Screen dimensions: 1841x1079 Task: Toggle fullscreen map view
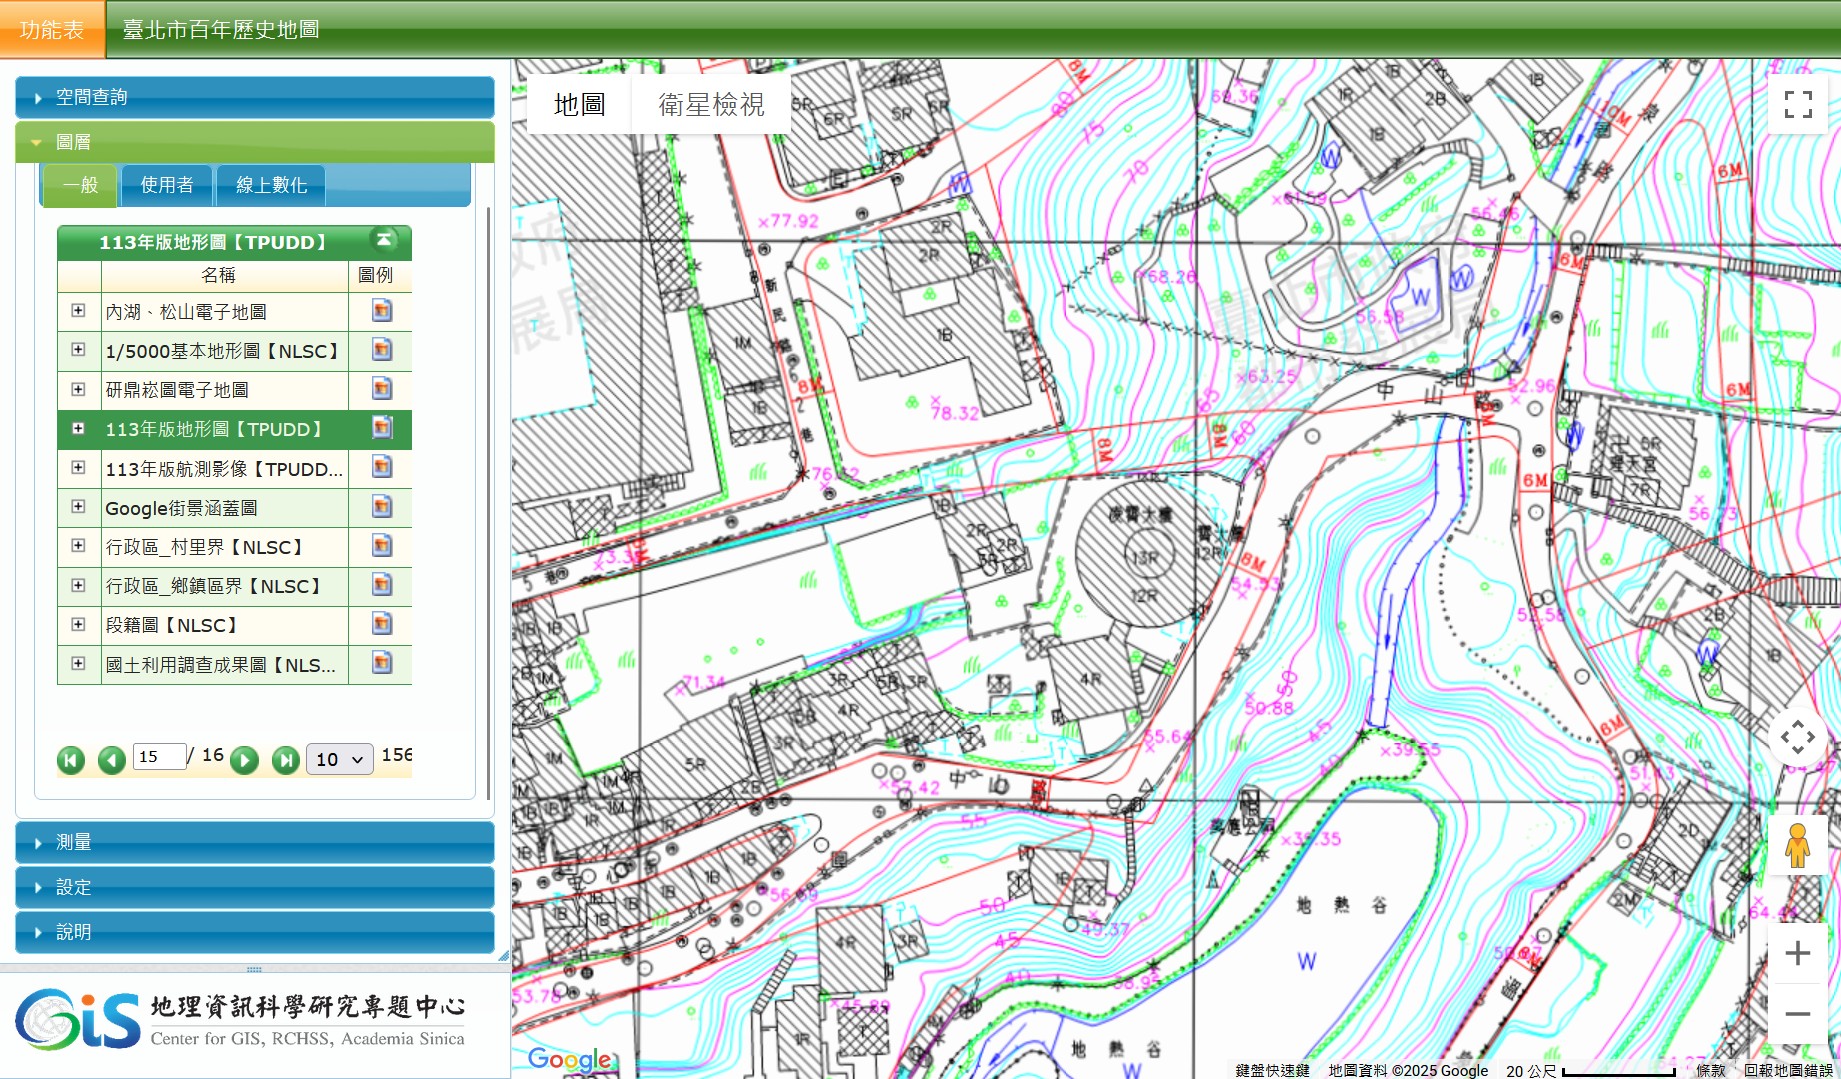(x=1797, y=104)
